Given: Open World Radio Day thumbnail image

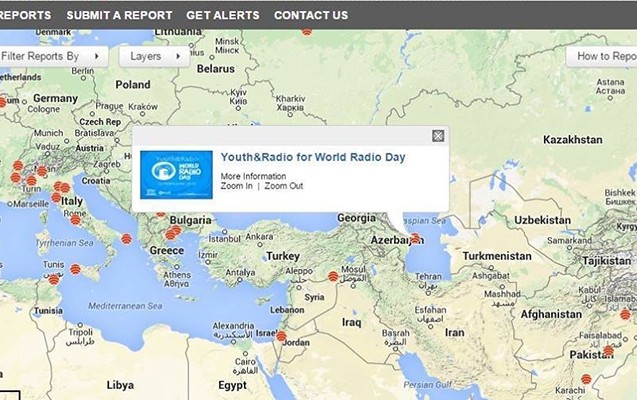Looking at the screenshot, I should coord(176,175).
